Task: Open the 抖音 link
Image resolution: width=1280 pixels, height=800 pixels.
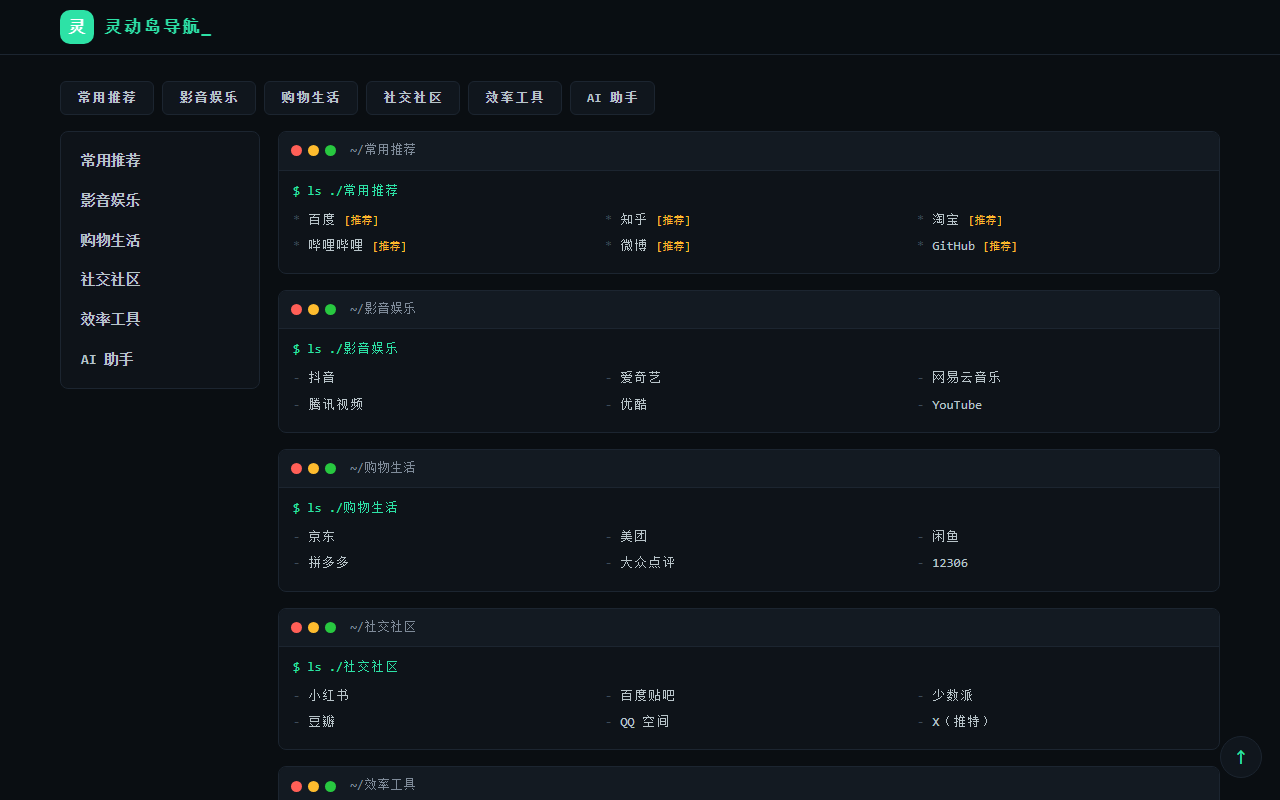Action: click(x=322, y=378)
